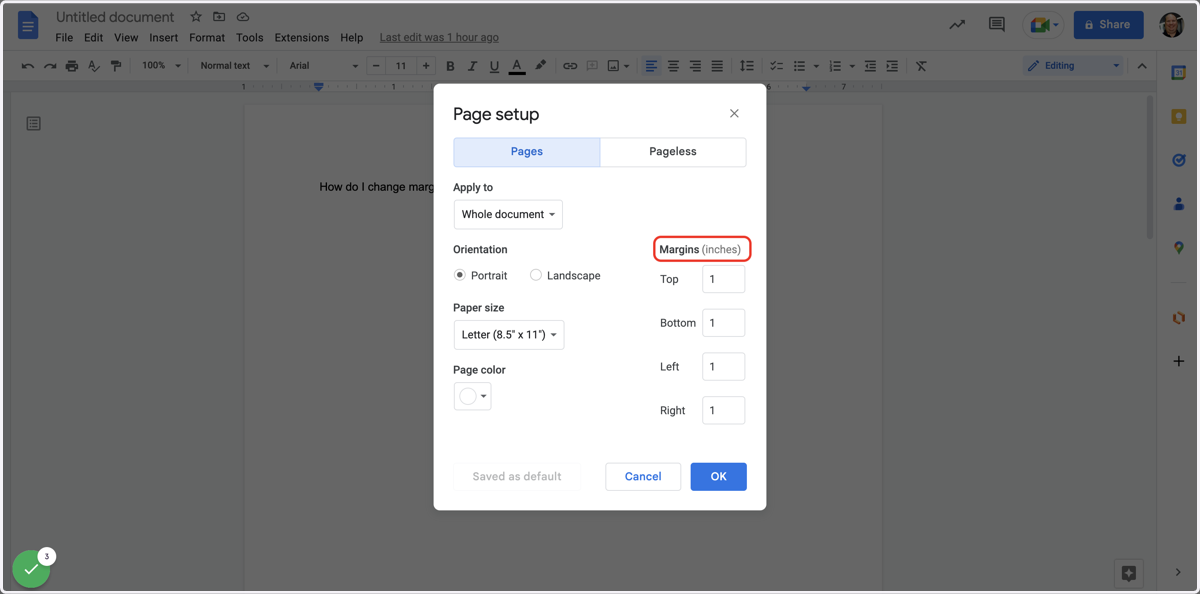The width and height of the screenshot is (1200, 594).
Task: Open Google Maps side panel
Action: [x=1179, y=247]
